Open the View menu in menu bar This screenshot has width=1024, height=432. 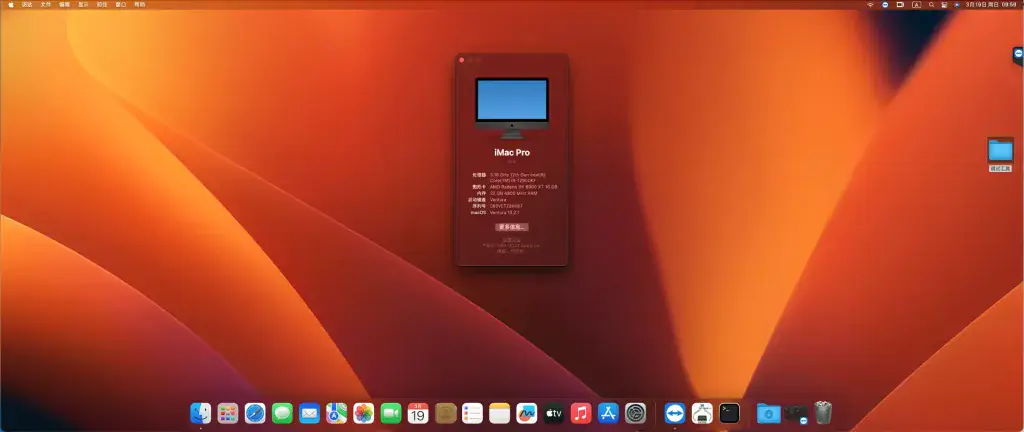[83, 5]
